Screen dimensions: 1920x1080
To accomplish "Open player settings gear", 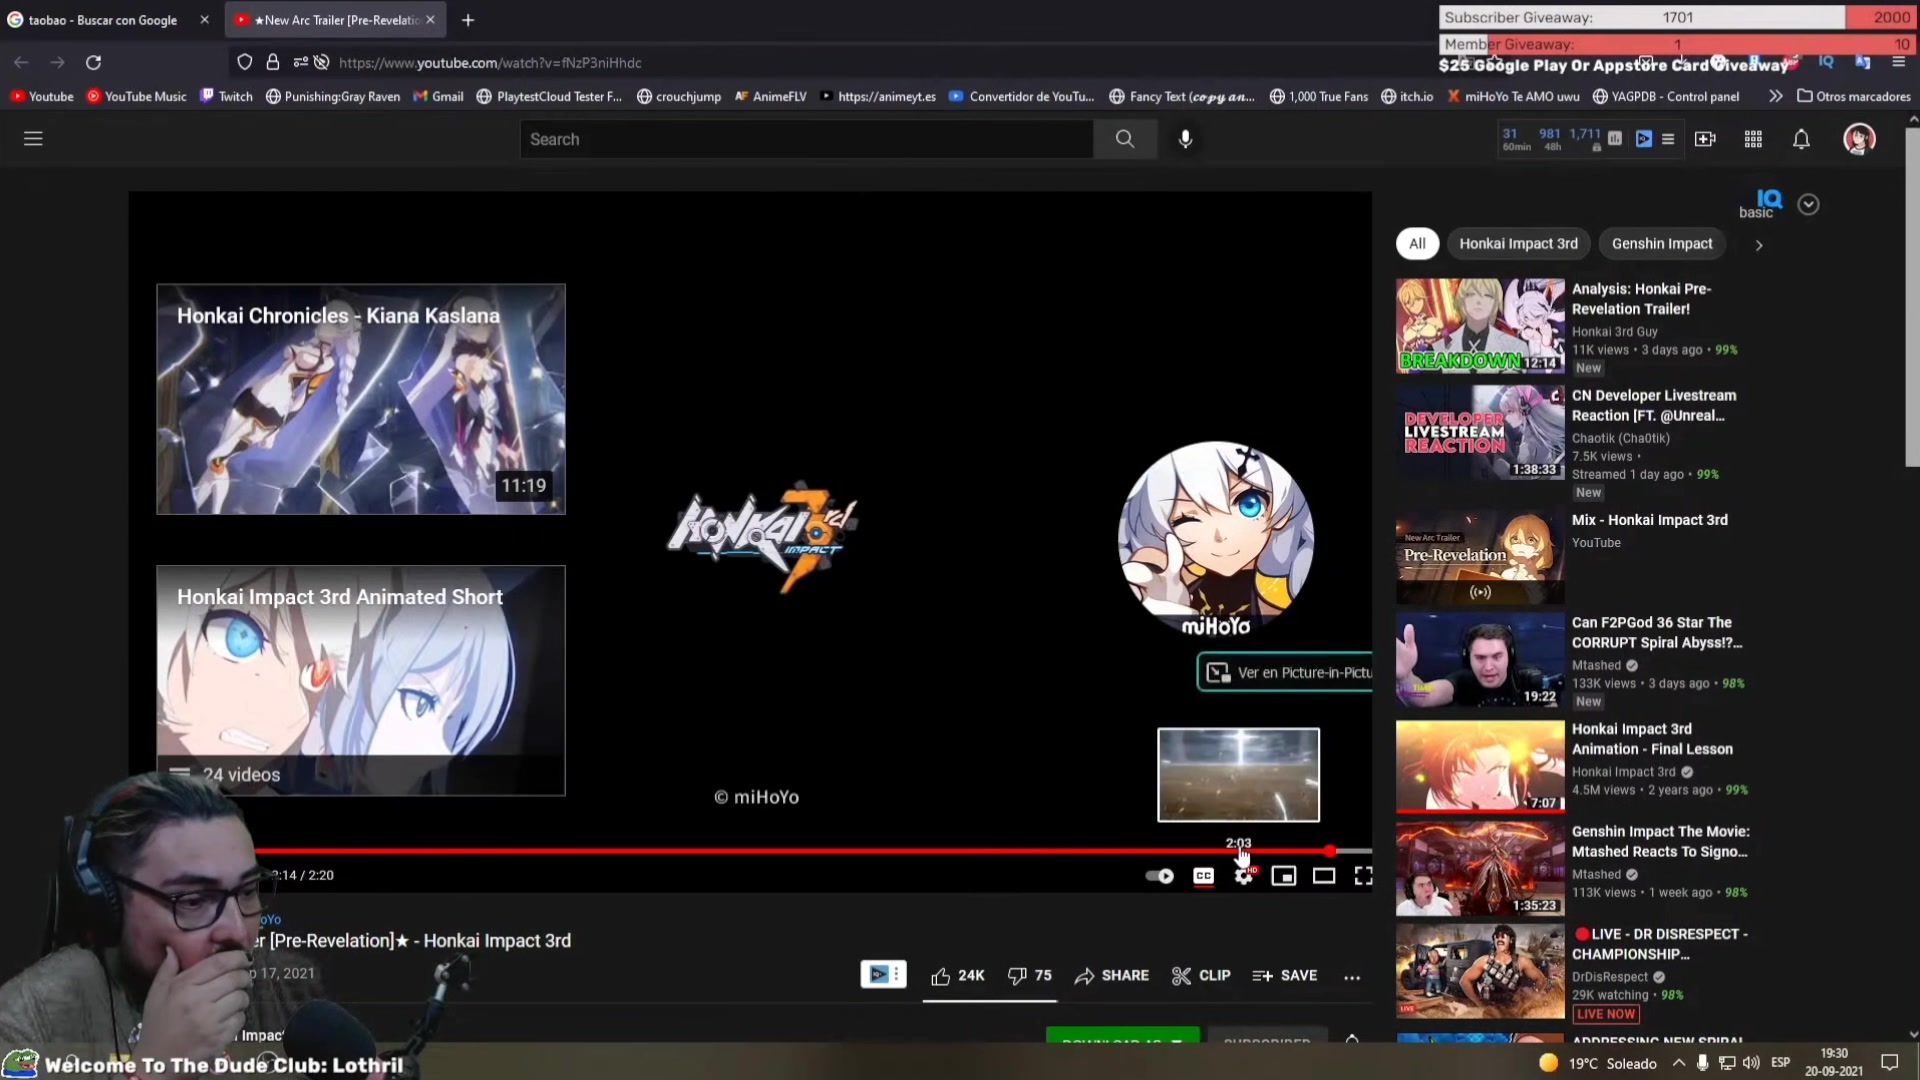I will [1243, 876].
